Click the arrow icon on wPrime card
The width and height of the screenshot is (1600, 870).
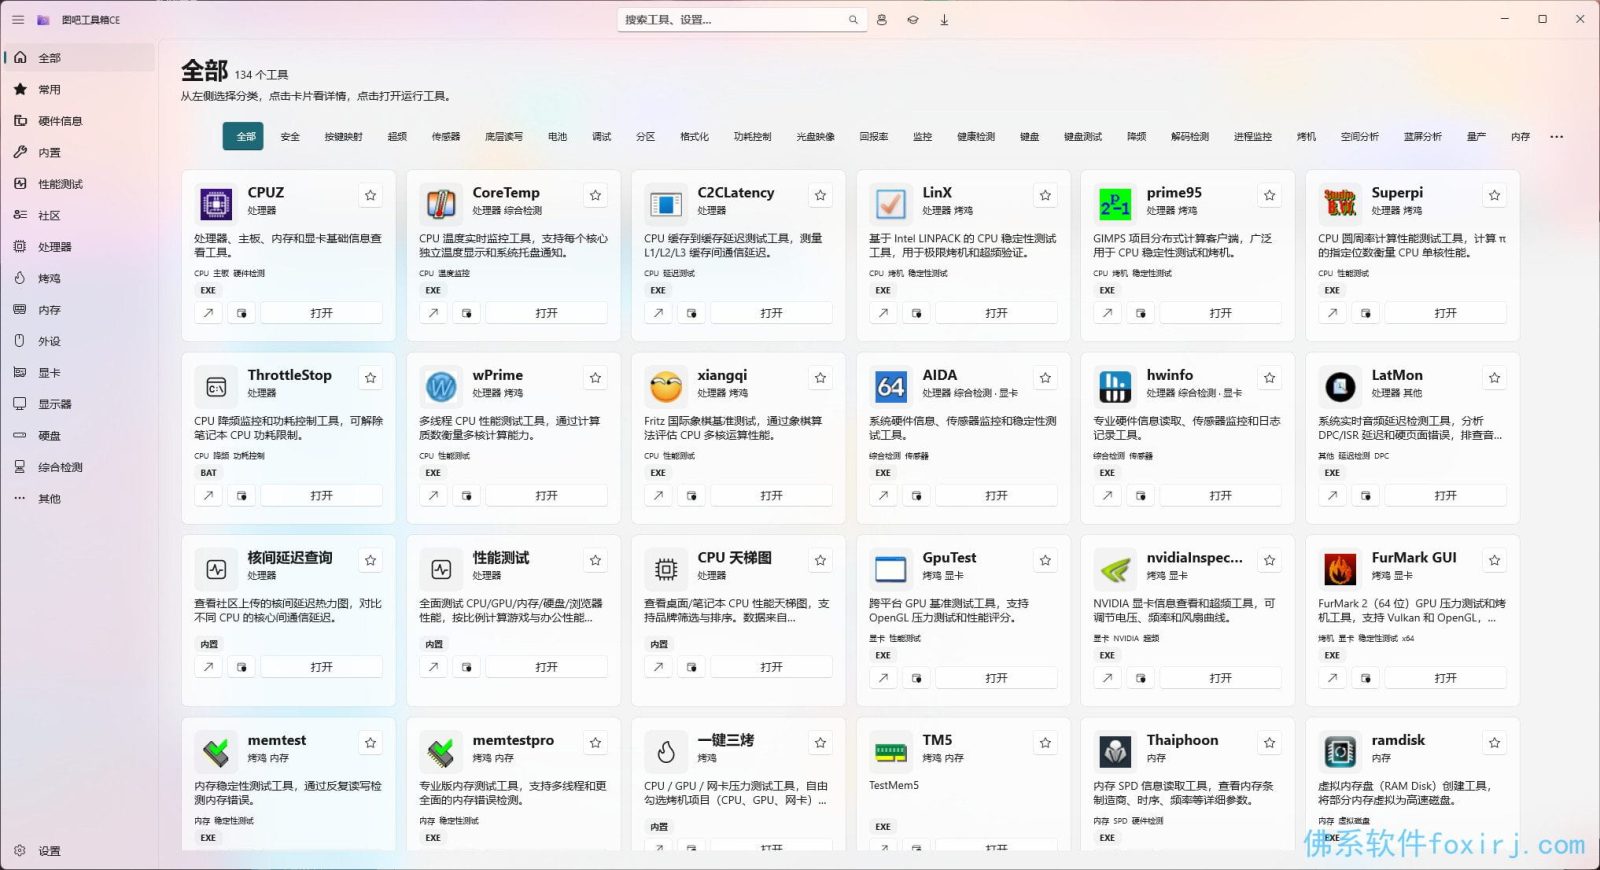pyautogui.click(x=433, y=495)
